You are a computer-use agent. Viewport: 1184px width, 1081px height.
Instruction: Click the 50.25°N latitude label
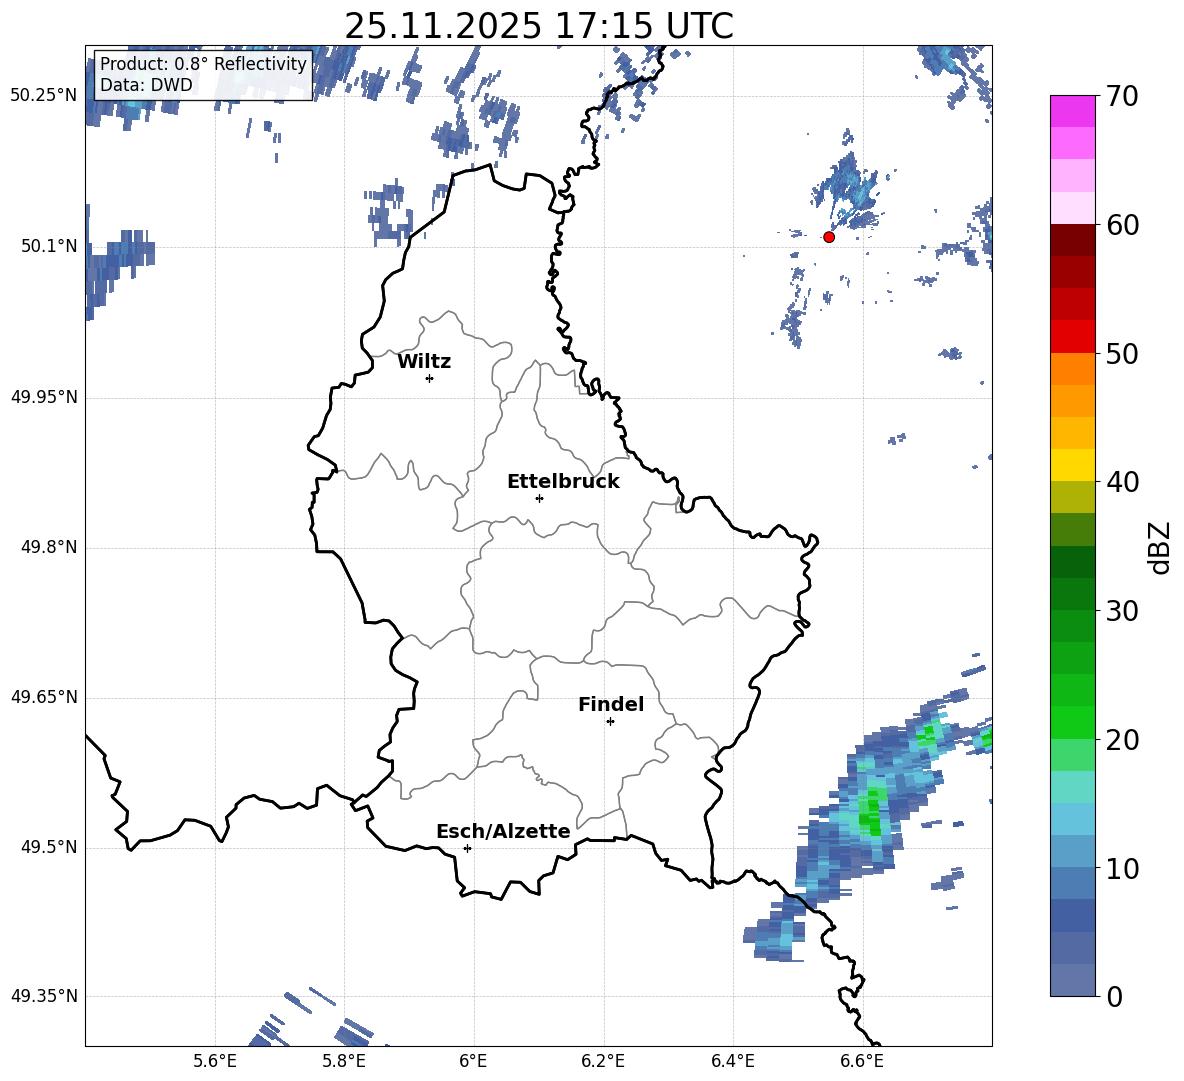(44, 96)
